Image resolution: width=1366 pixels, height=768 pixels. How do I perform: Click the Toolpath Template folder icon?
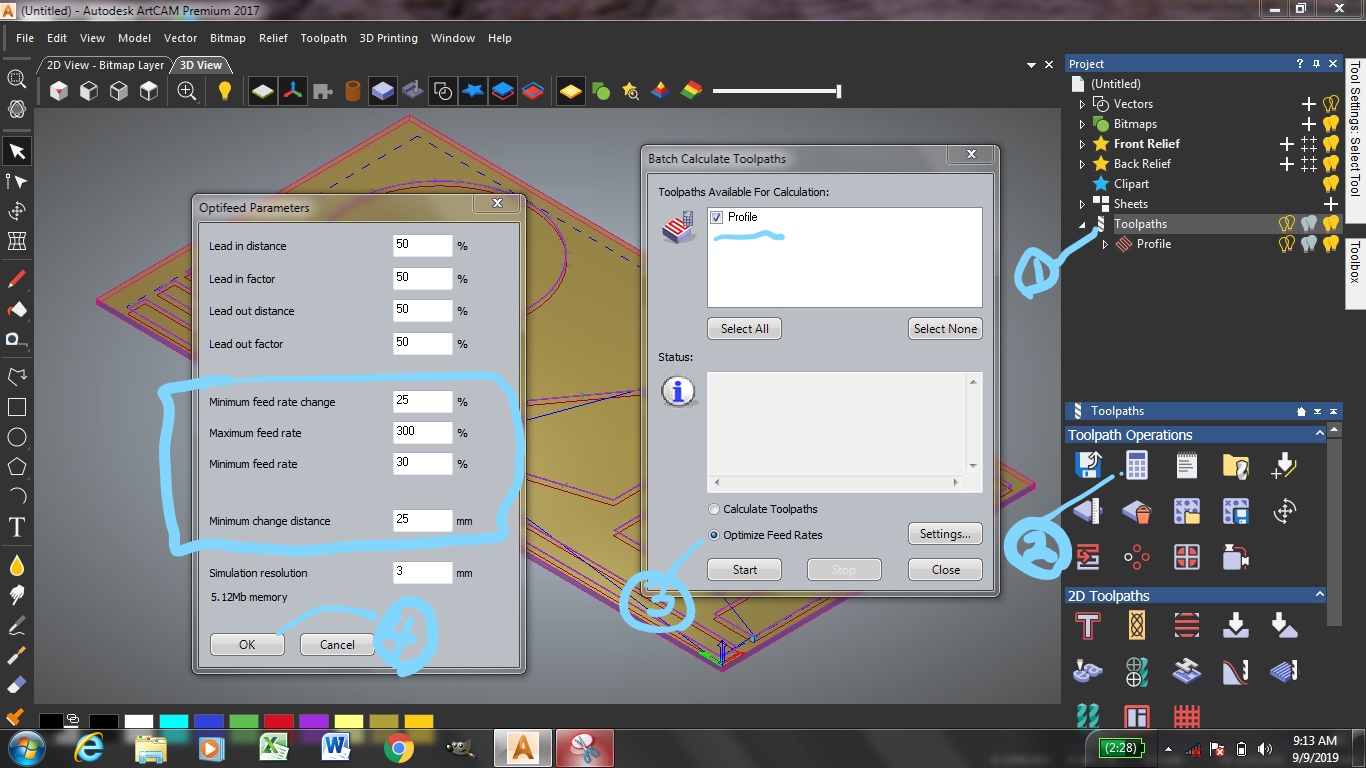tap(1236, 465)
